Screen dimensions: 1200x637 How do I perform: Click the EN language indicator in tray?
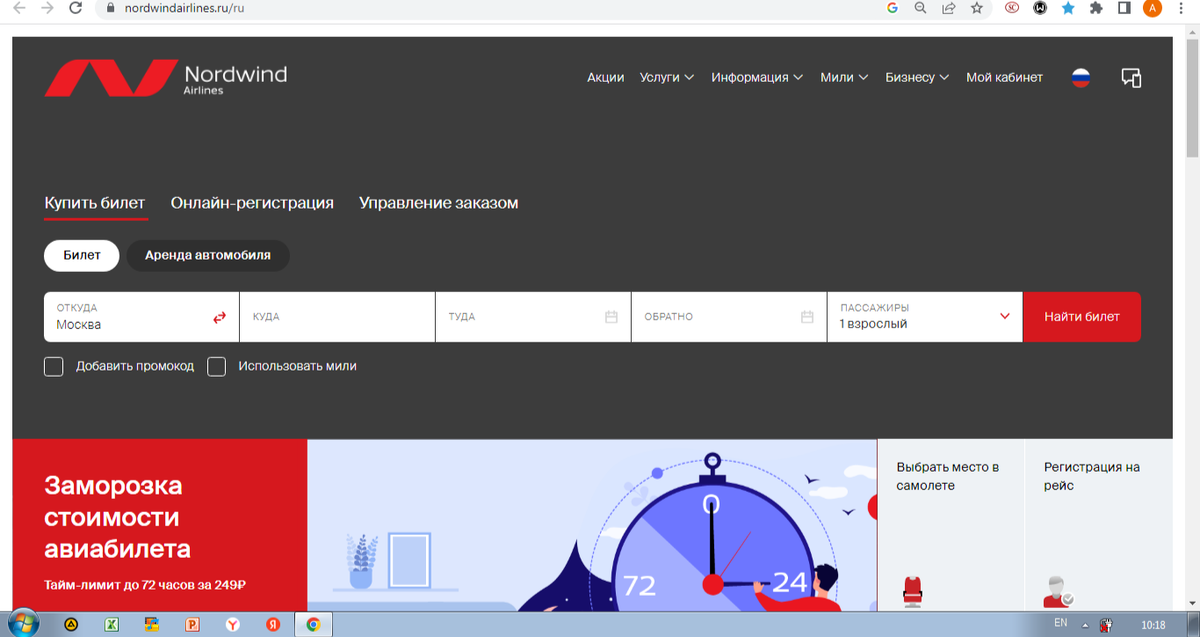point(1061,622)
